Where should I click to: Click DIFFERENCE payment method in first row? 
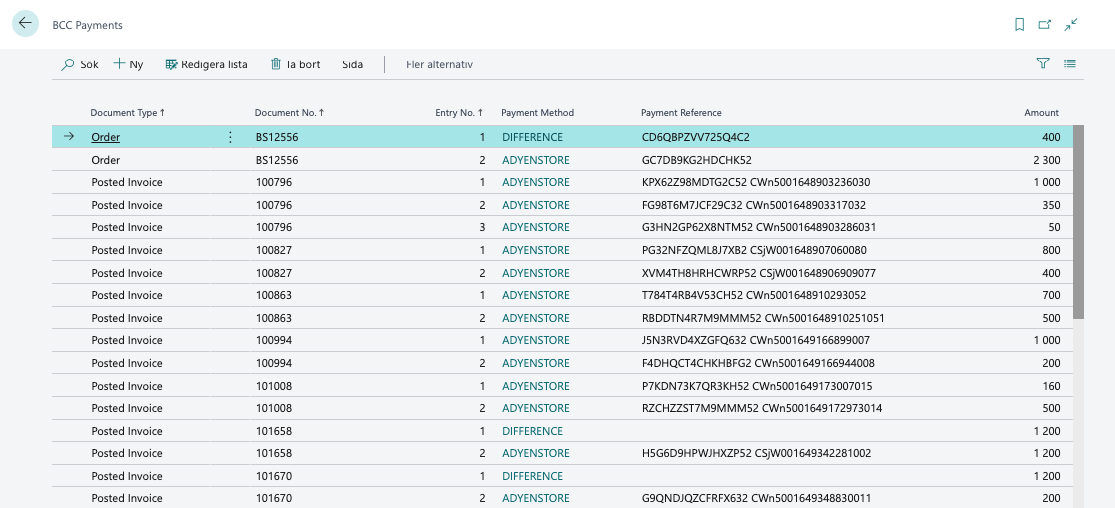tap(532, 137)
